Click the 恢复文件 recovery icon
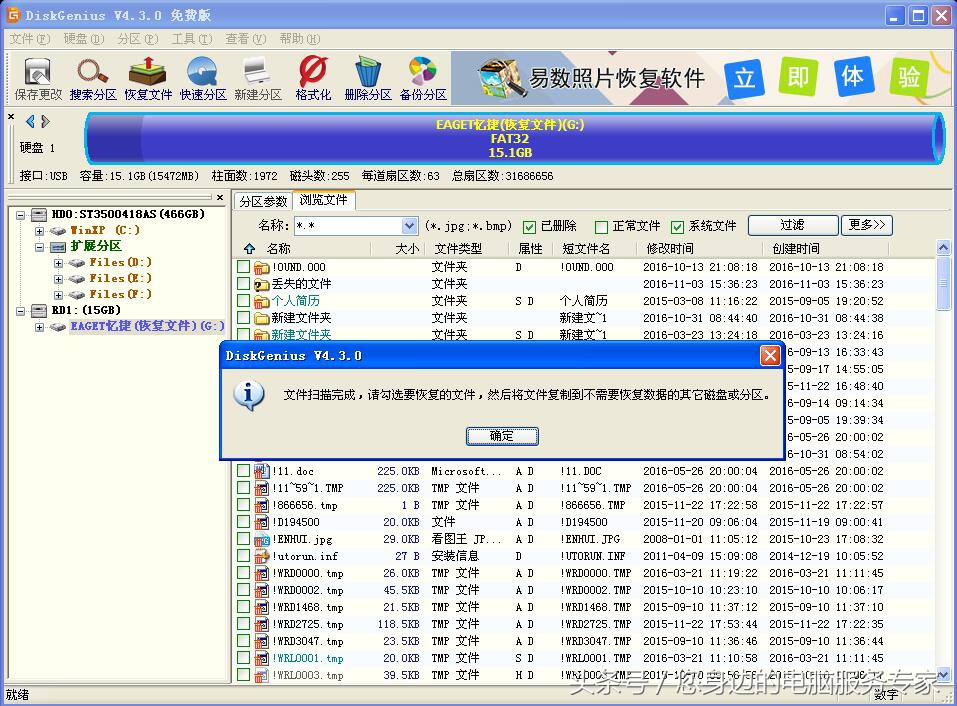 (x=148, y=77)
